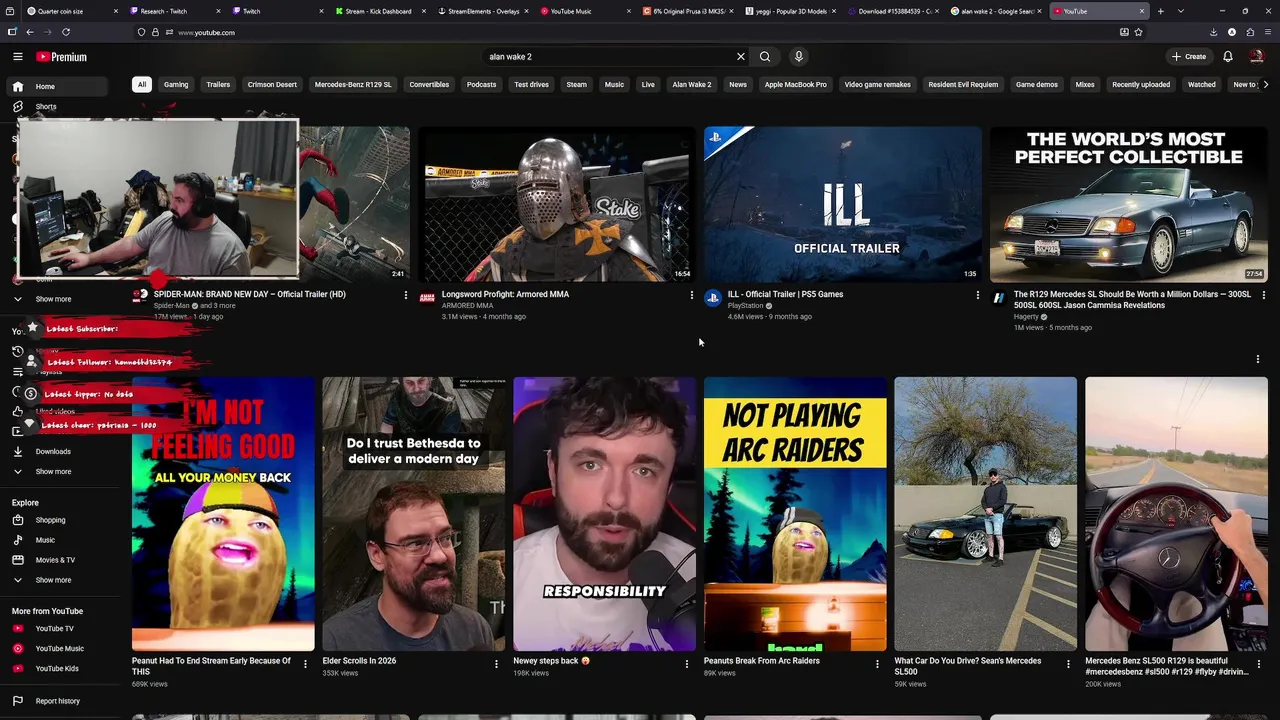1280x720 pixels.
Task: Open options menu for the Shorts shelf
Action: point(1257,359)
